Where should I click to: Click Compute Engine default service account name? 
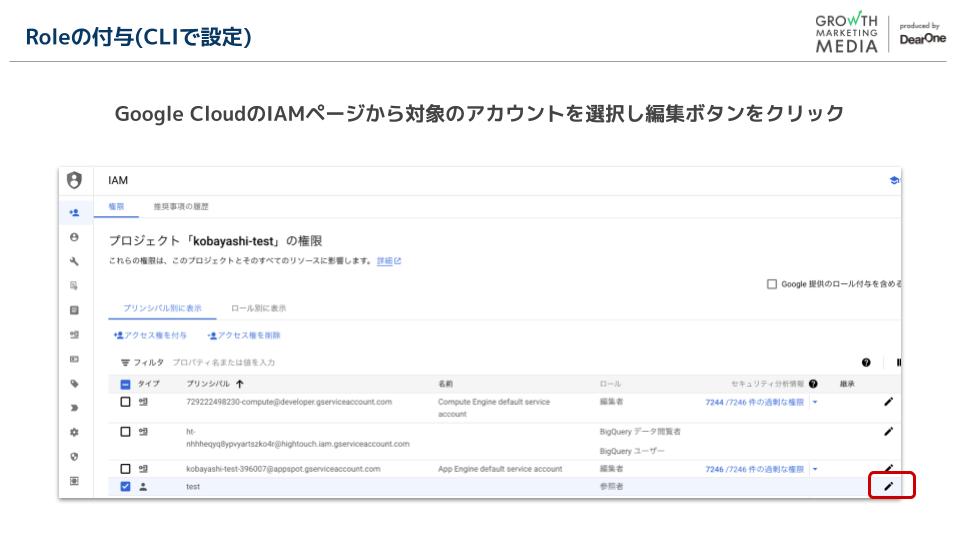click(x=493, y=408)
